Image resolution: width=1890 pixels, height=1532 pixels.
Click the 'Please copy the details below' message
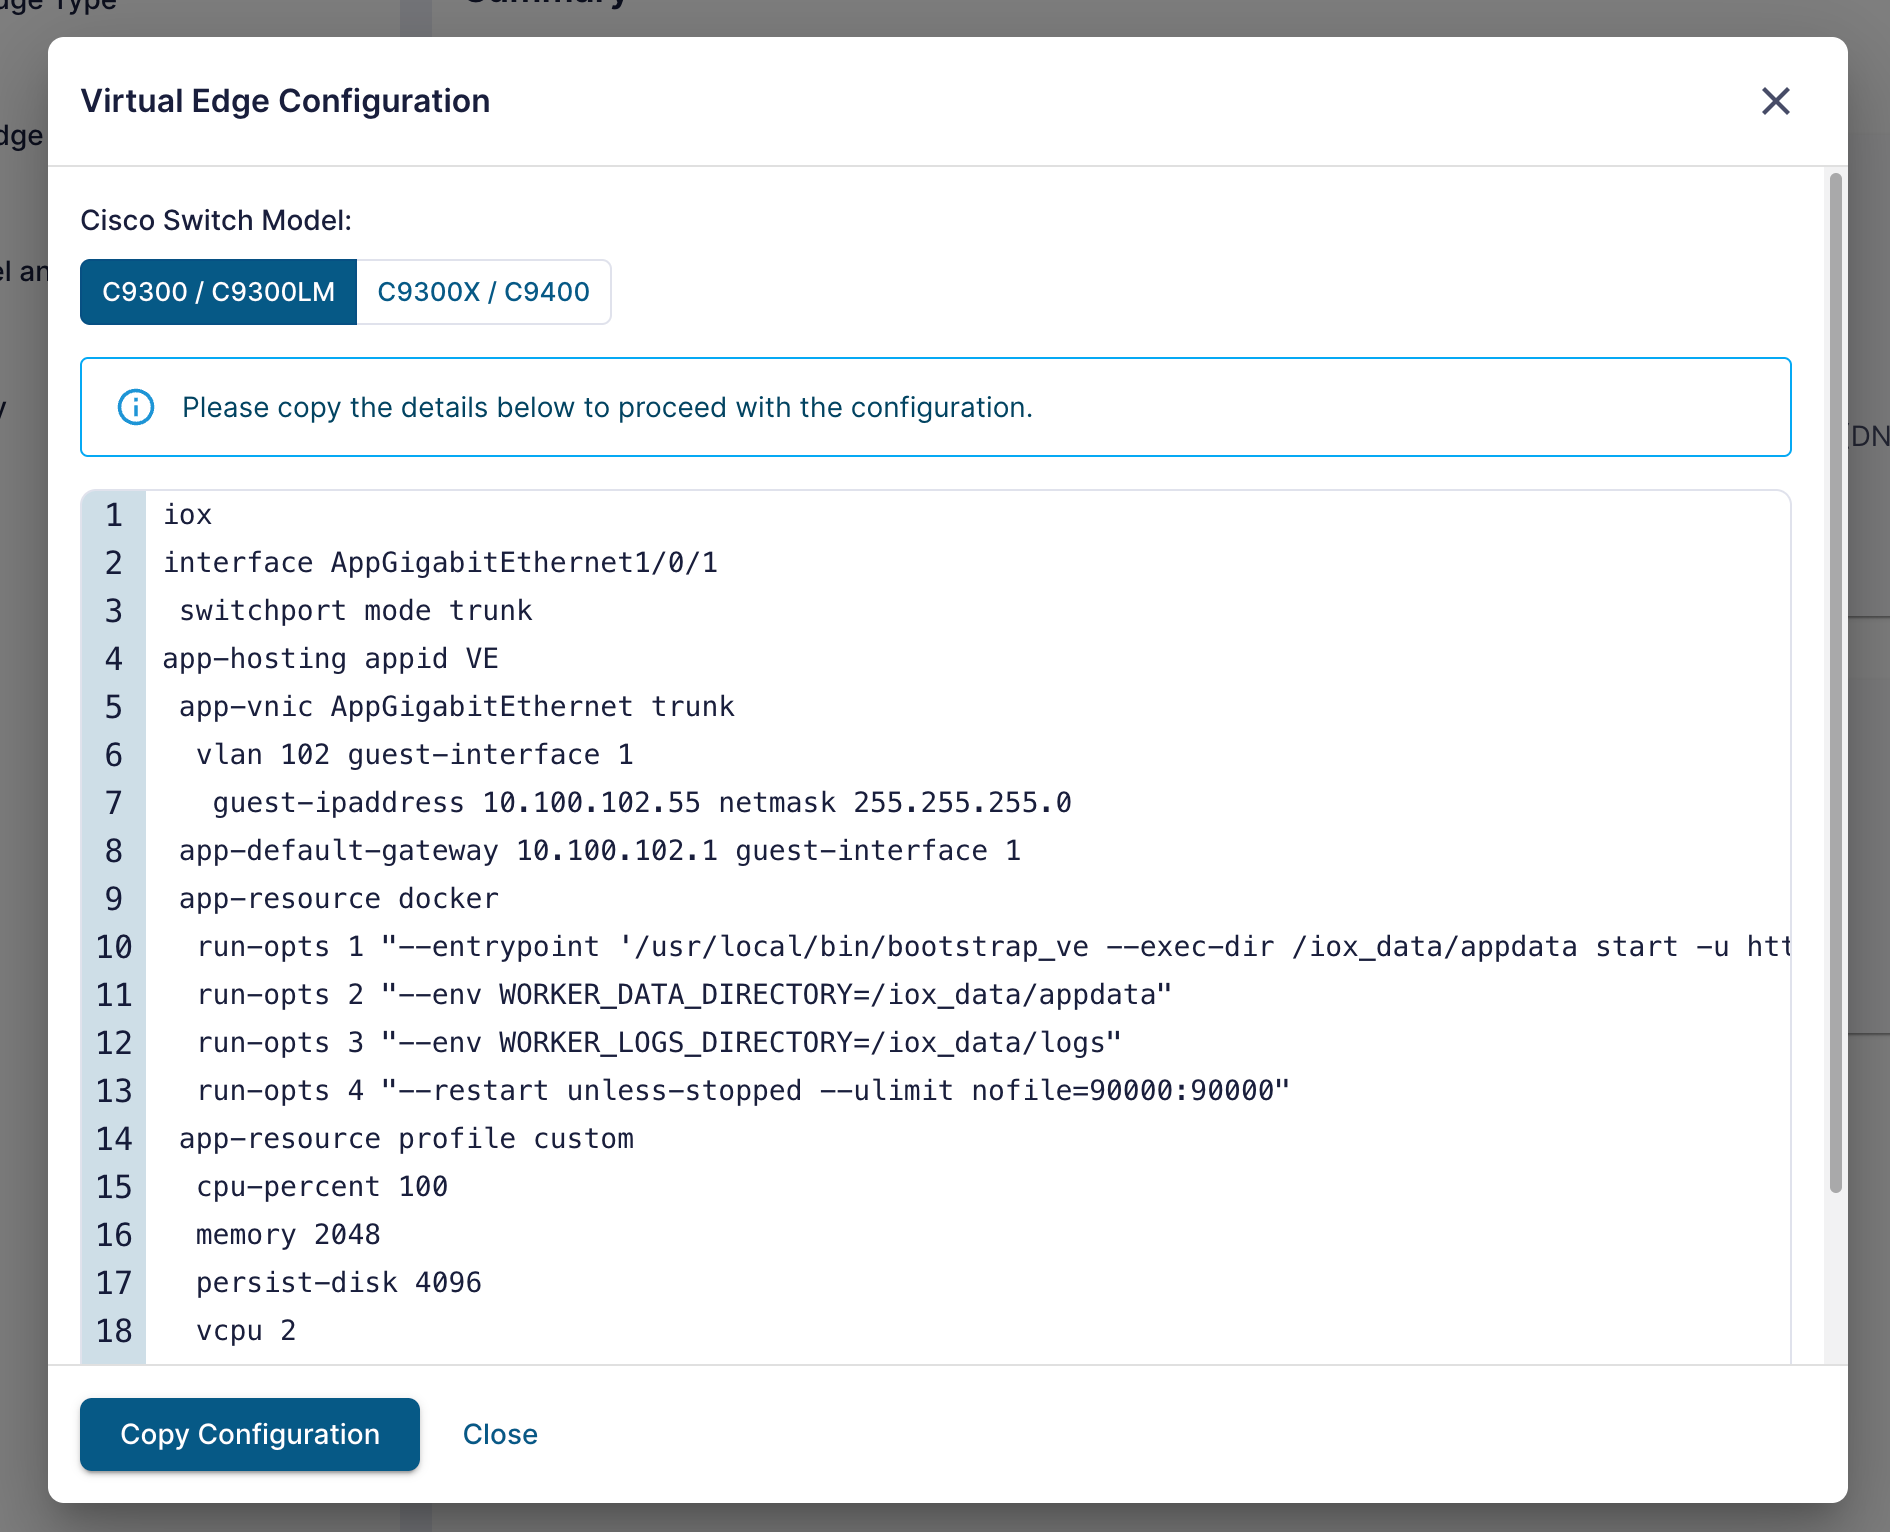607,407
